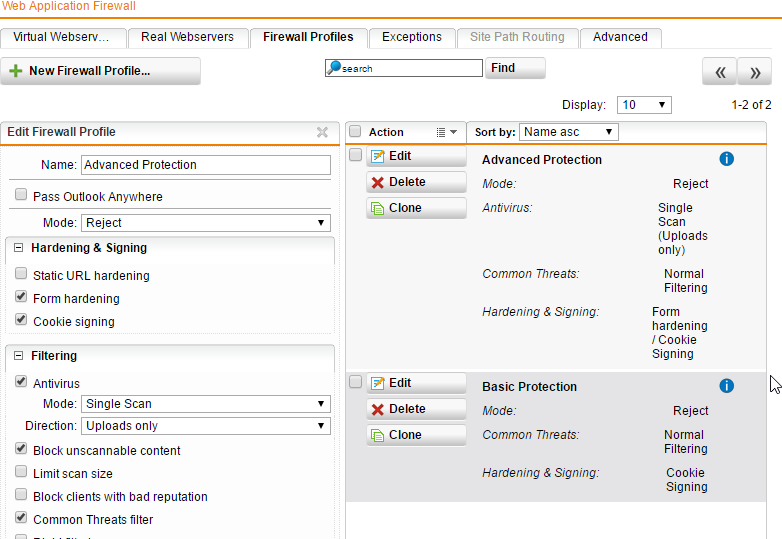Click the Find button

tap(515, 68)
